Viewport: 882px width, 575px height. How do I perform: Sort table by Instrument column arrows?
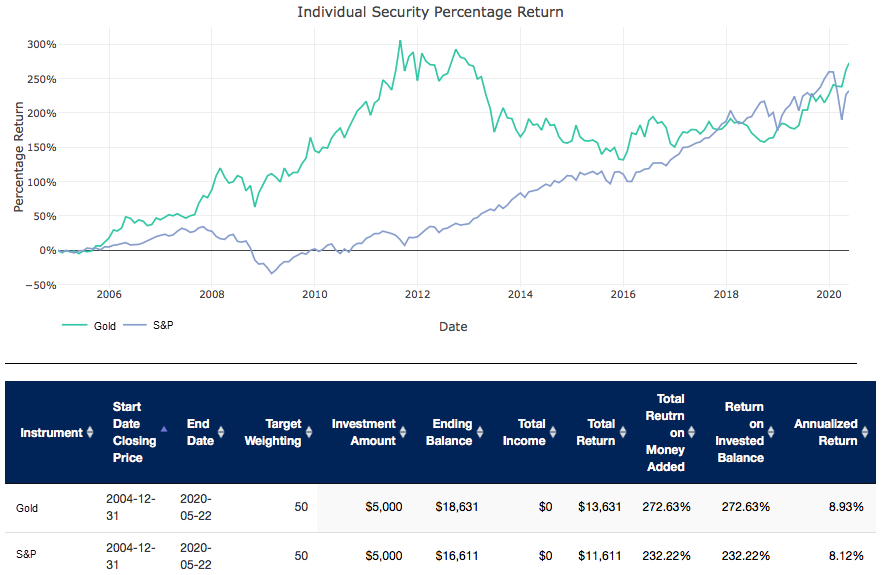click(90, 432)
